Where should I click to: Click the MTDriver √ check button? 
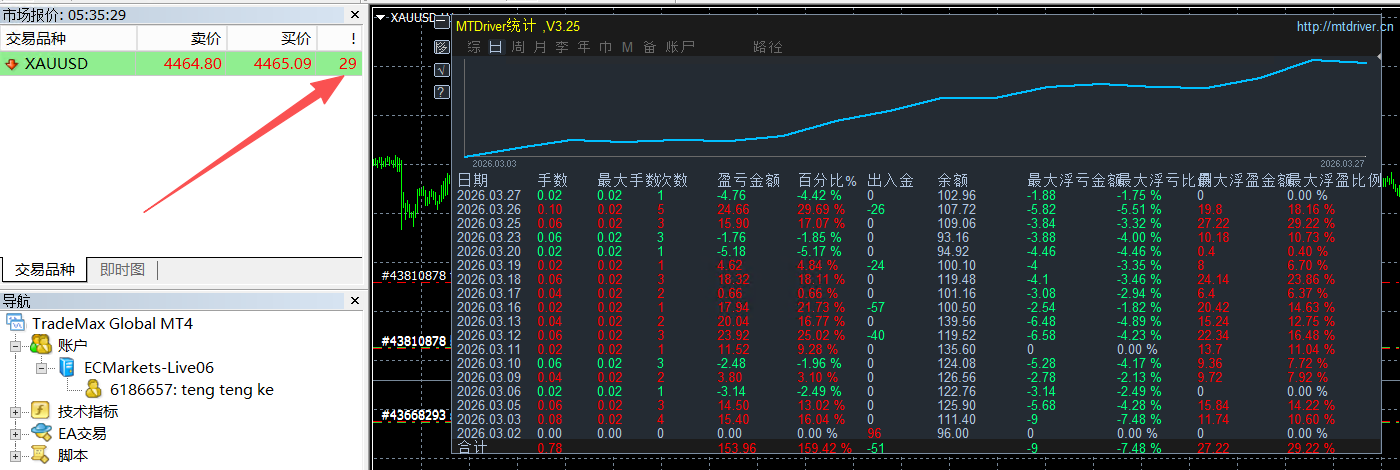coord(442,70)
